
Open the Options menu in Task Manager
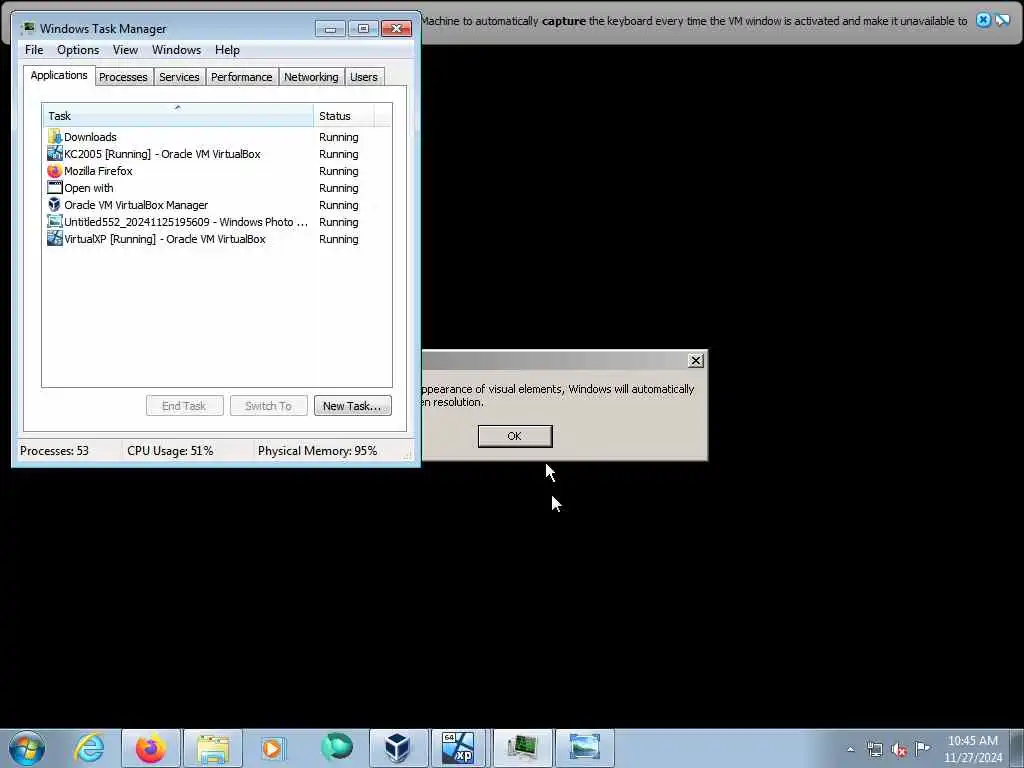pyautogui.click(x=78, y=50)
